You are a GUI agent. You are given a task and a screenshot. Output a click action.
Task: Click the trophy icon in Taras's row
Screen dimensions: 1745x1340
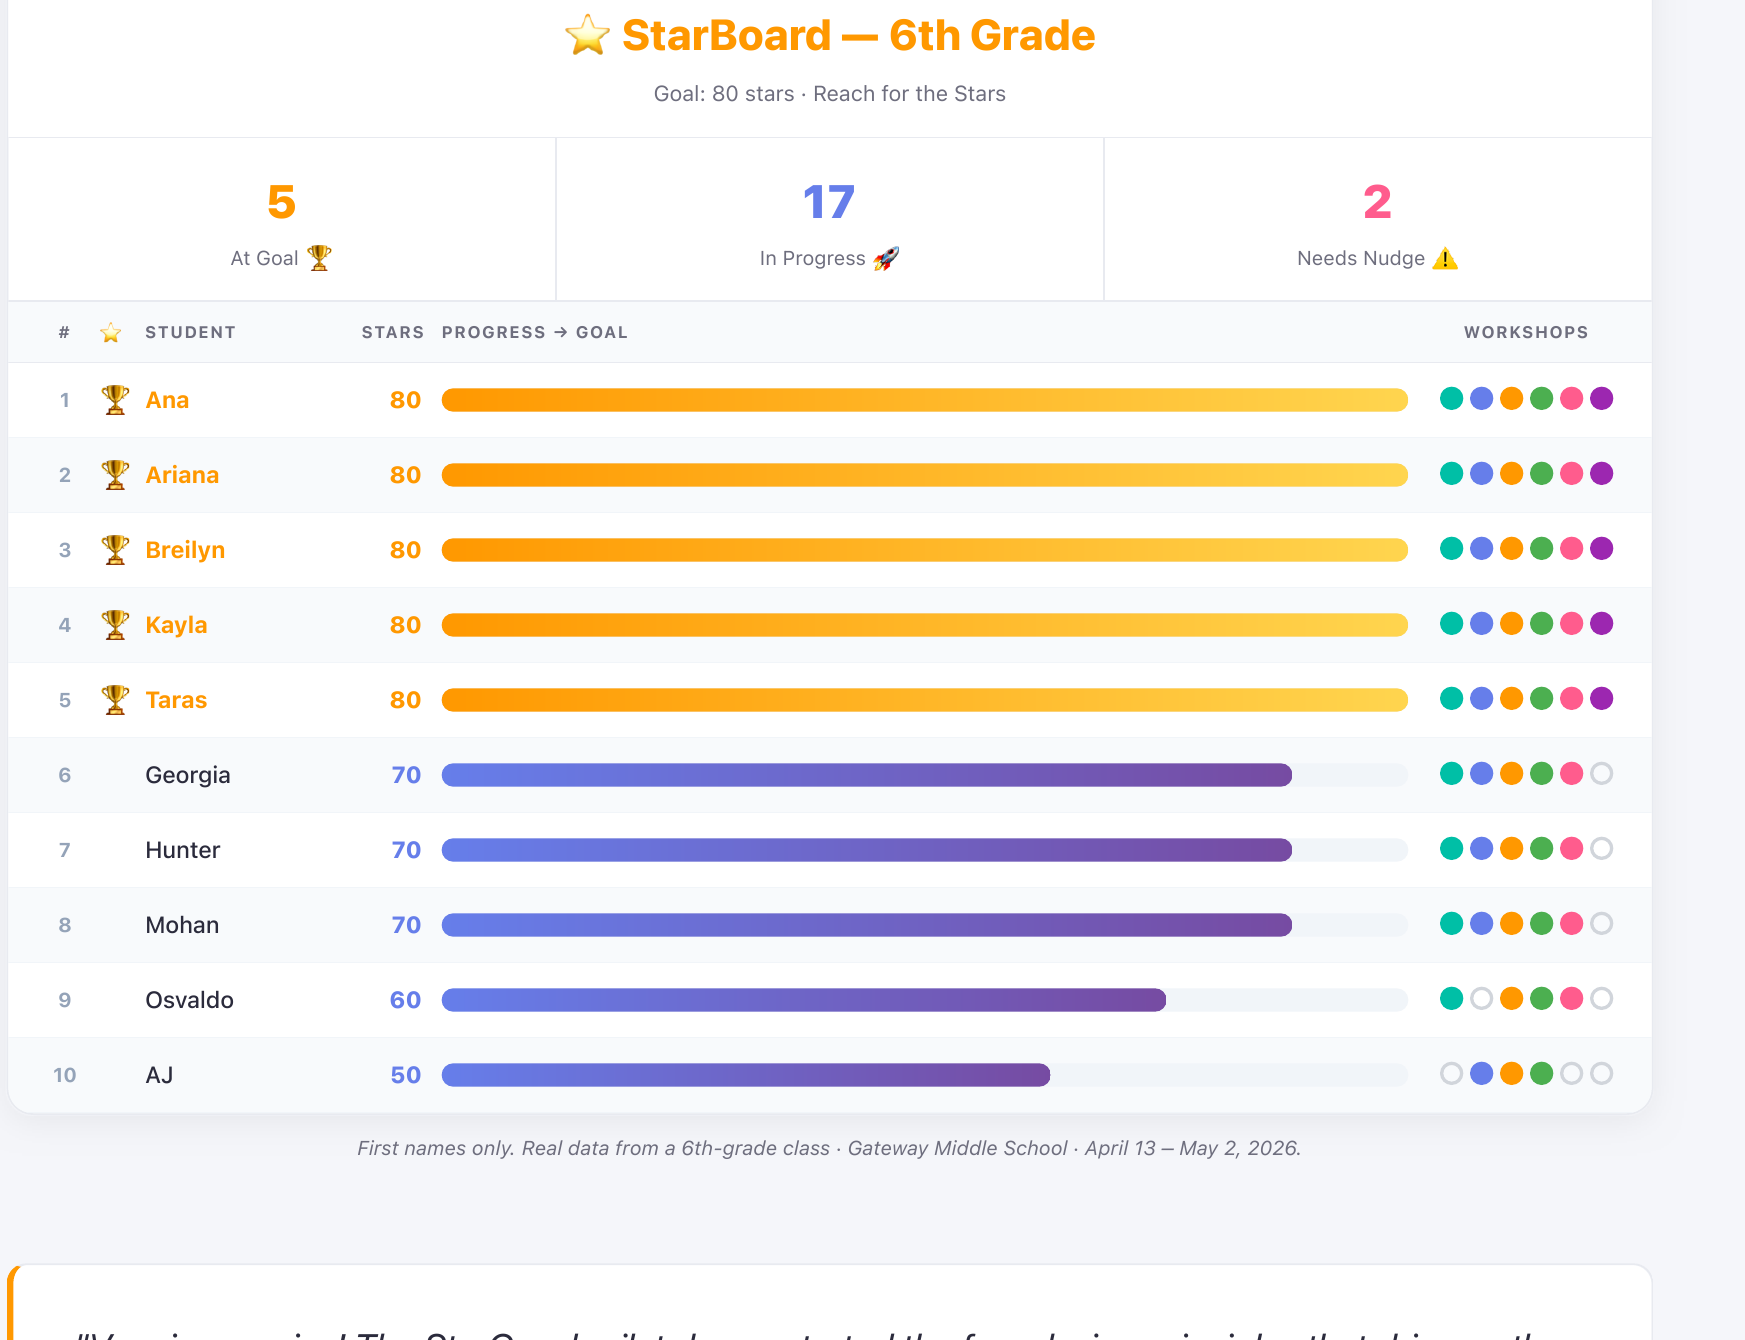115,700
